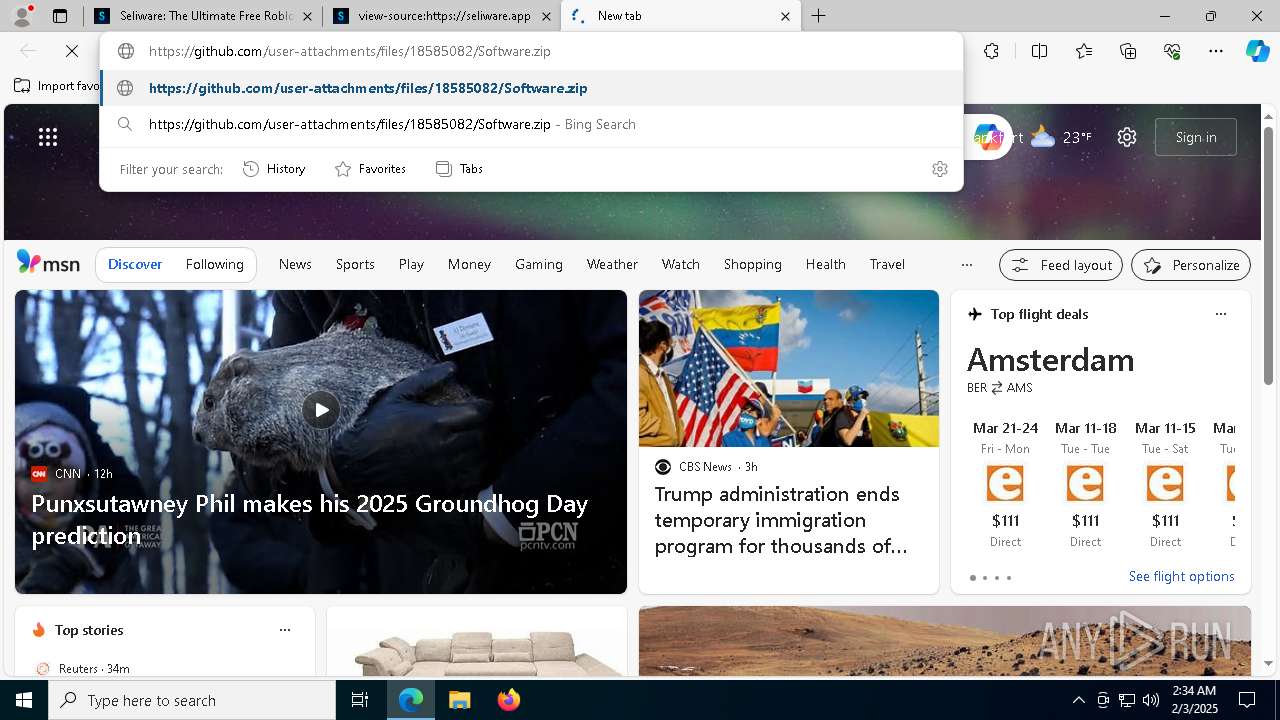
Task: Open the Weather category
Action: click(x=612, y=264)
